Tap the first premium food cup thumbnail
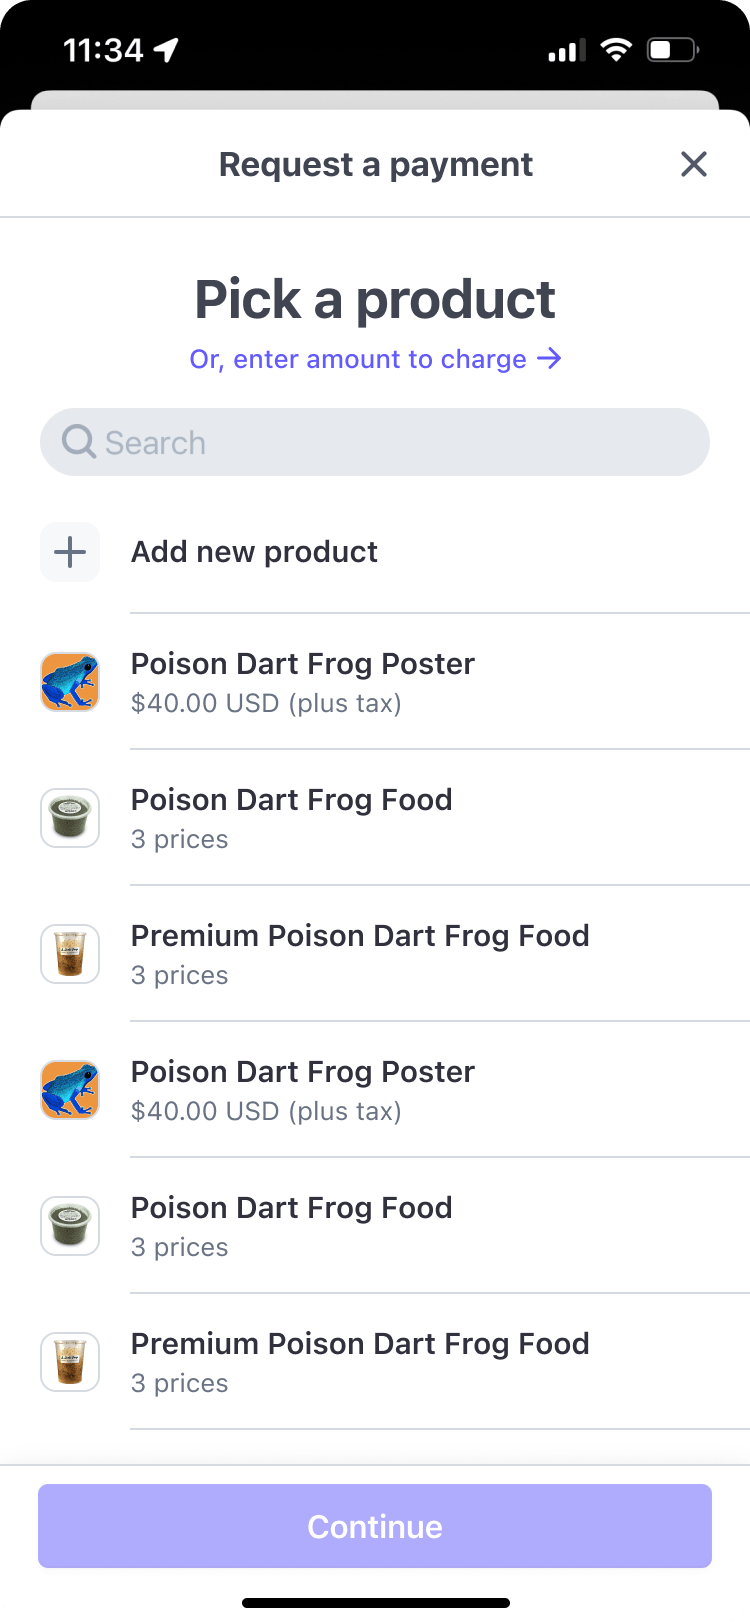Viewport: 750px width, 1624px height. coord(70,954)
